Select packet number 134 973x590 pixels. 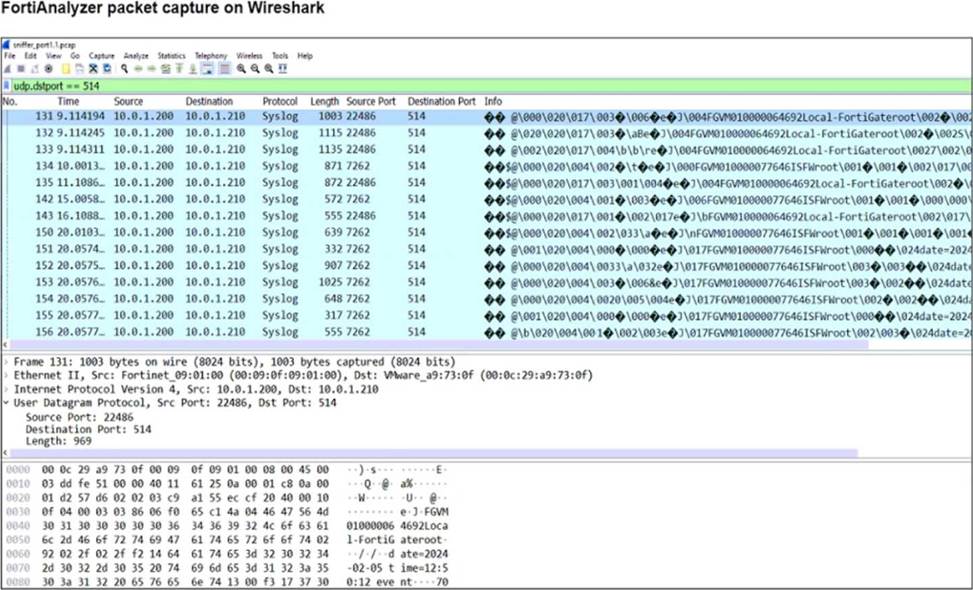point(486,166)
